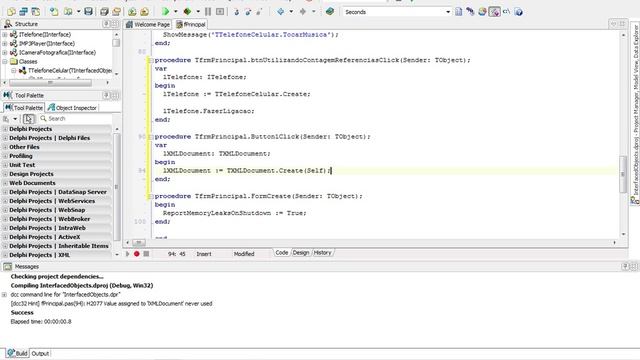Click the gray Forward navigation icon

point(303,12)
